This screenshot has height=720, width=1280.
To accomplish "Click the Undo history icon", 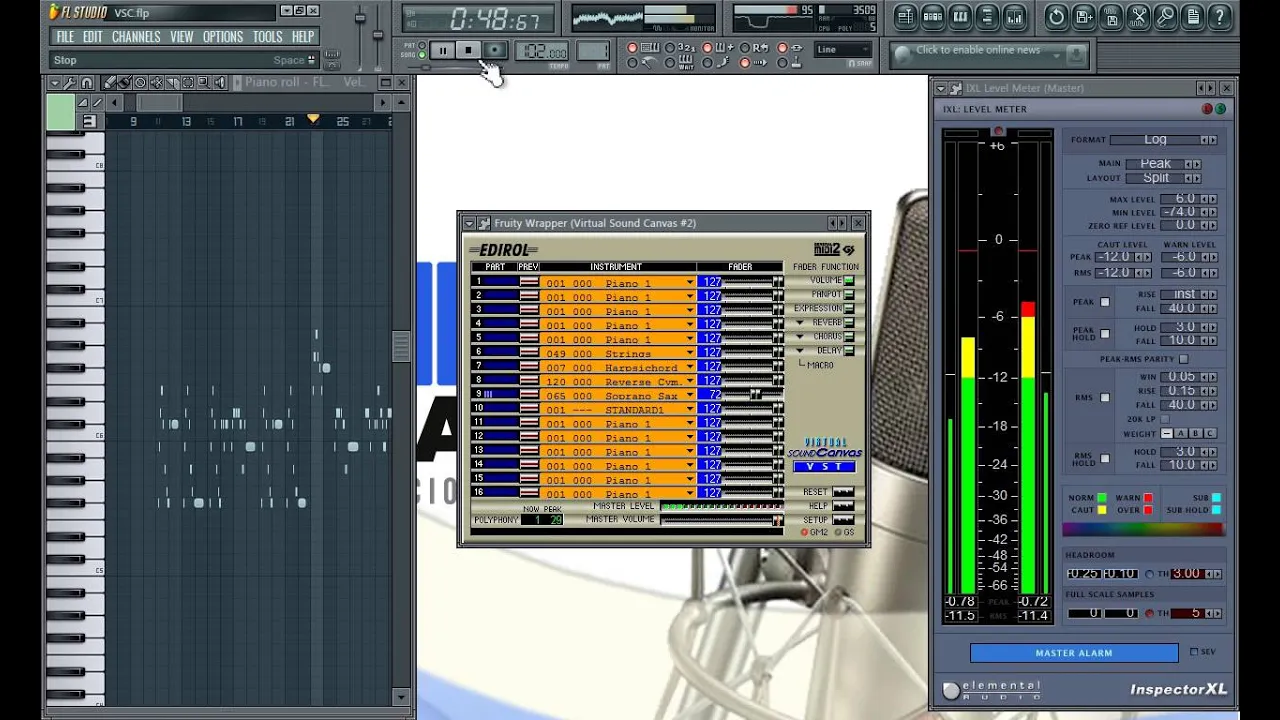I will (x=1056, y=16).
